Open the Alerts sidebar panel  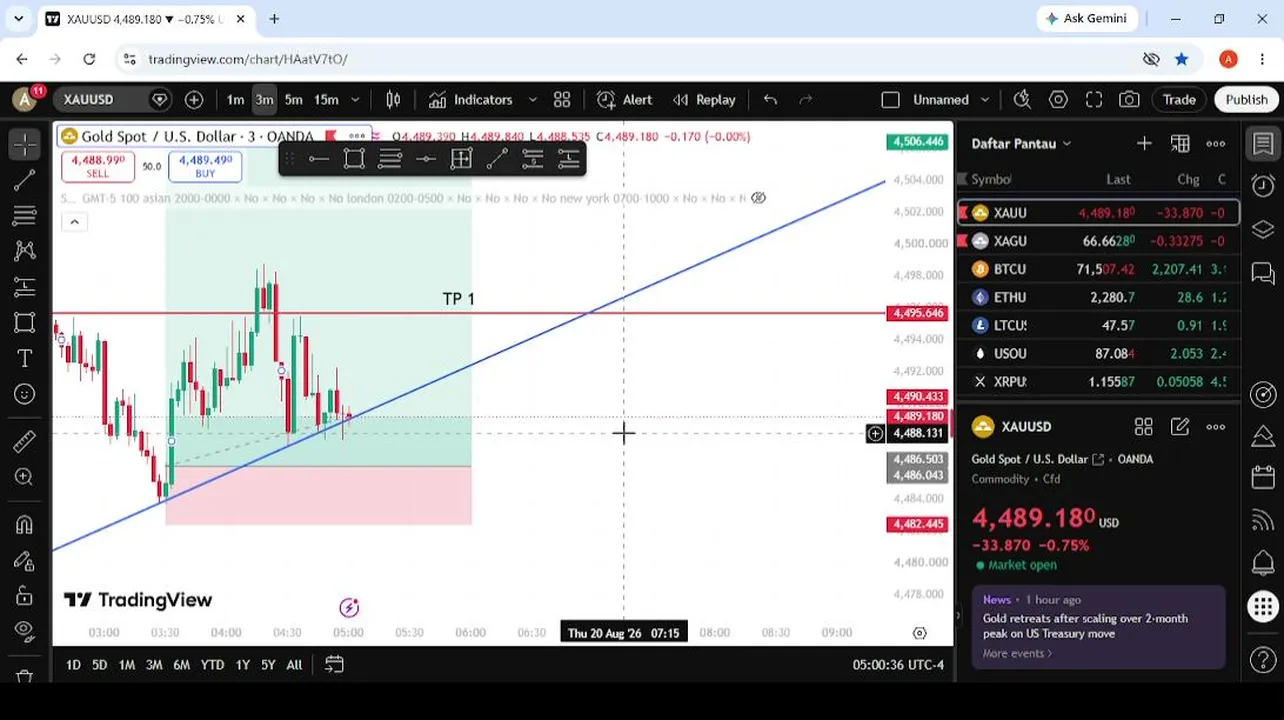click(x=1263, y=186)
